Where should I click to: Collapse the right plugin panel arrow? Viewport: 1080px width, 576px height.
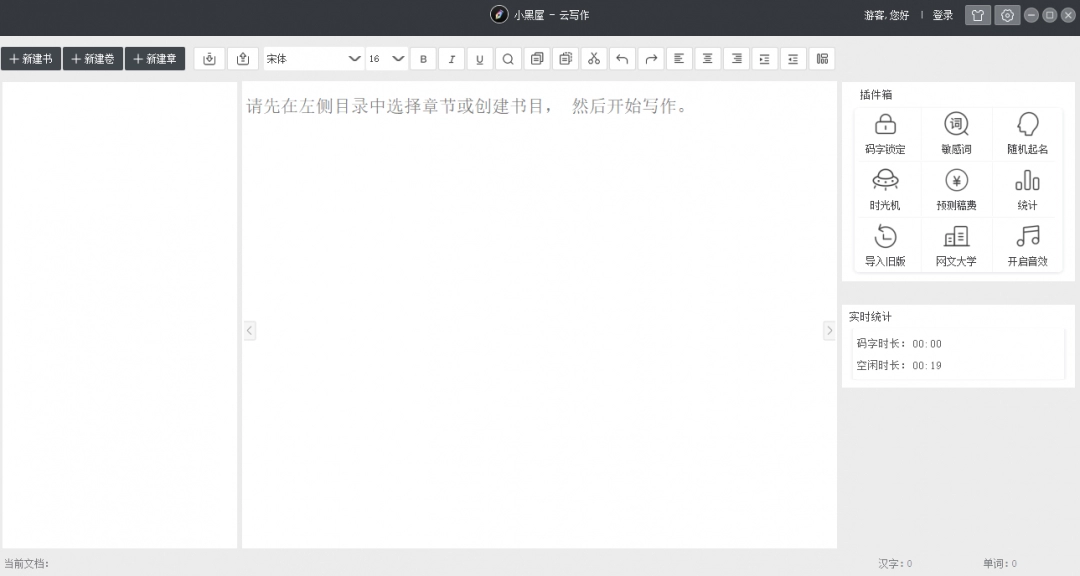click(x=829, y=330)
